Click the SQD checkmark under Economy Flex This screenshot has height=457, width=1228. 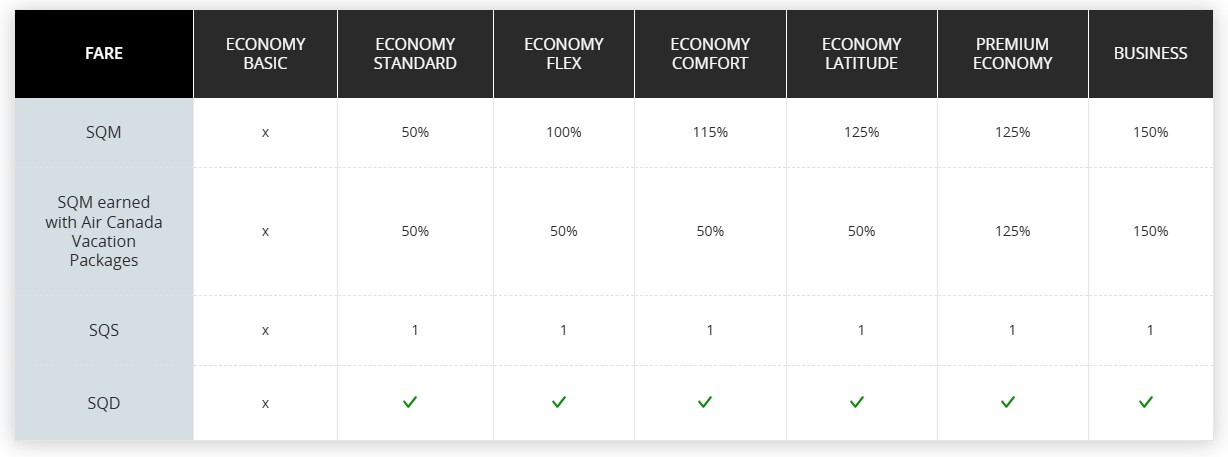point(559,402)
